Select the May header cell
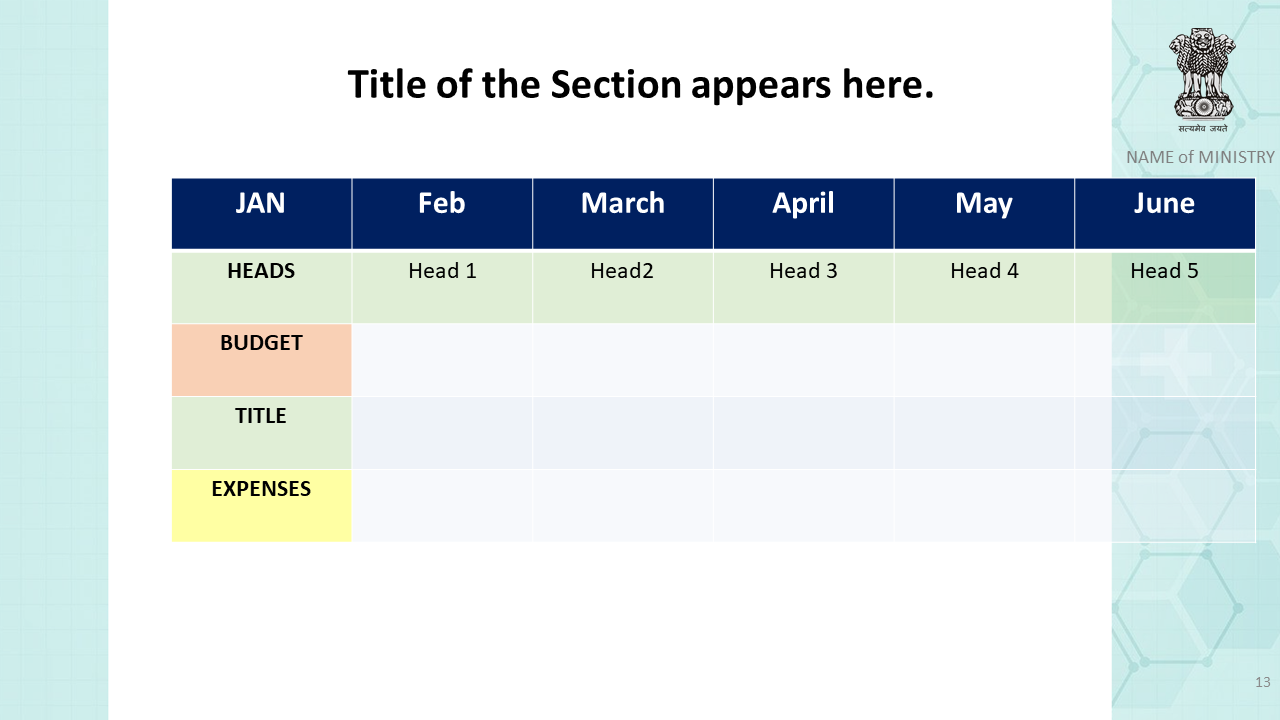Viewport: 1280px width, 720px height. 984,213
